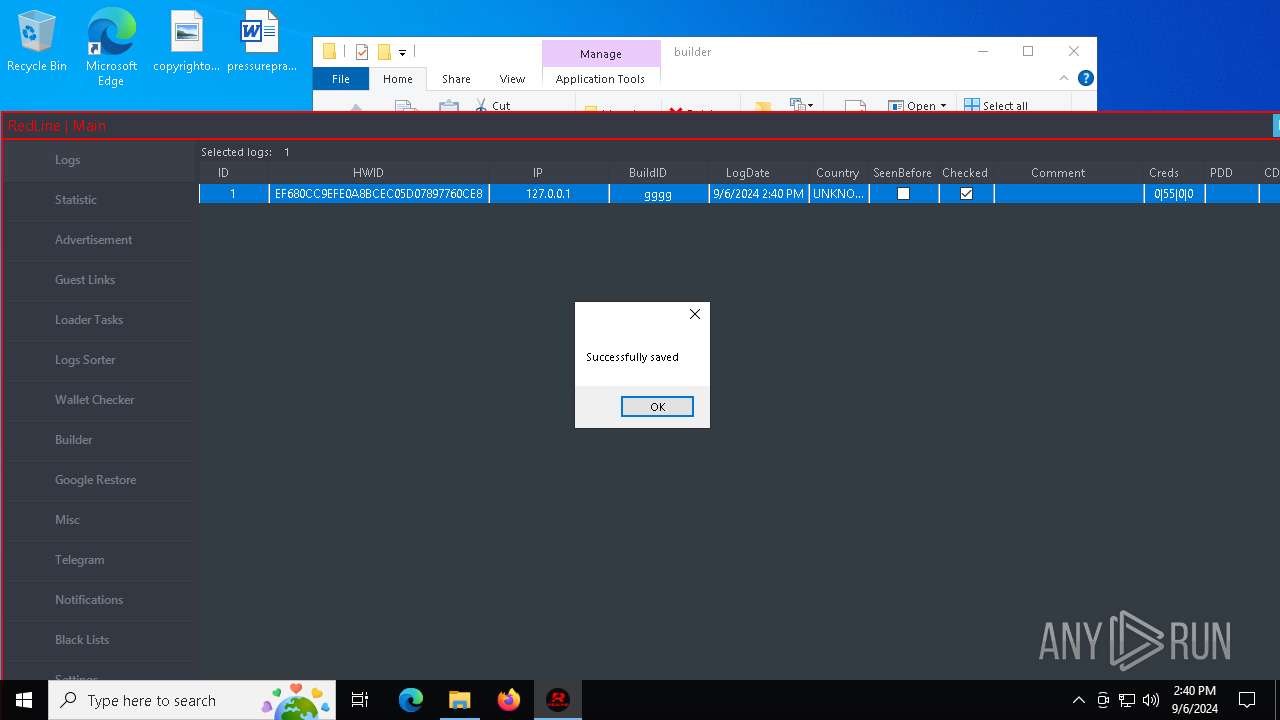Select the 9/6/2024 2:40 PM log date cell
Viewport: 1280px width, 720px height.
(x=758, y=194)
